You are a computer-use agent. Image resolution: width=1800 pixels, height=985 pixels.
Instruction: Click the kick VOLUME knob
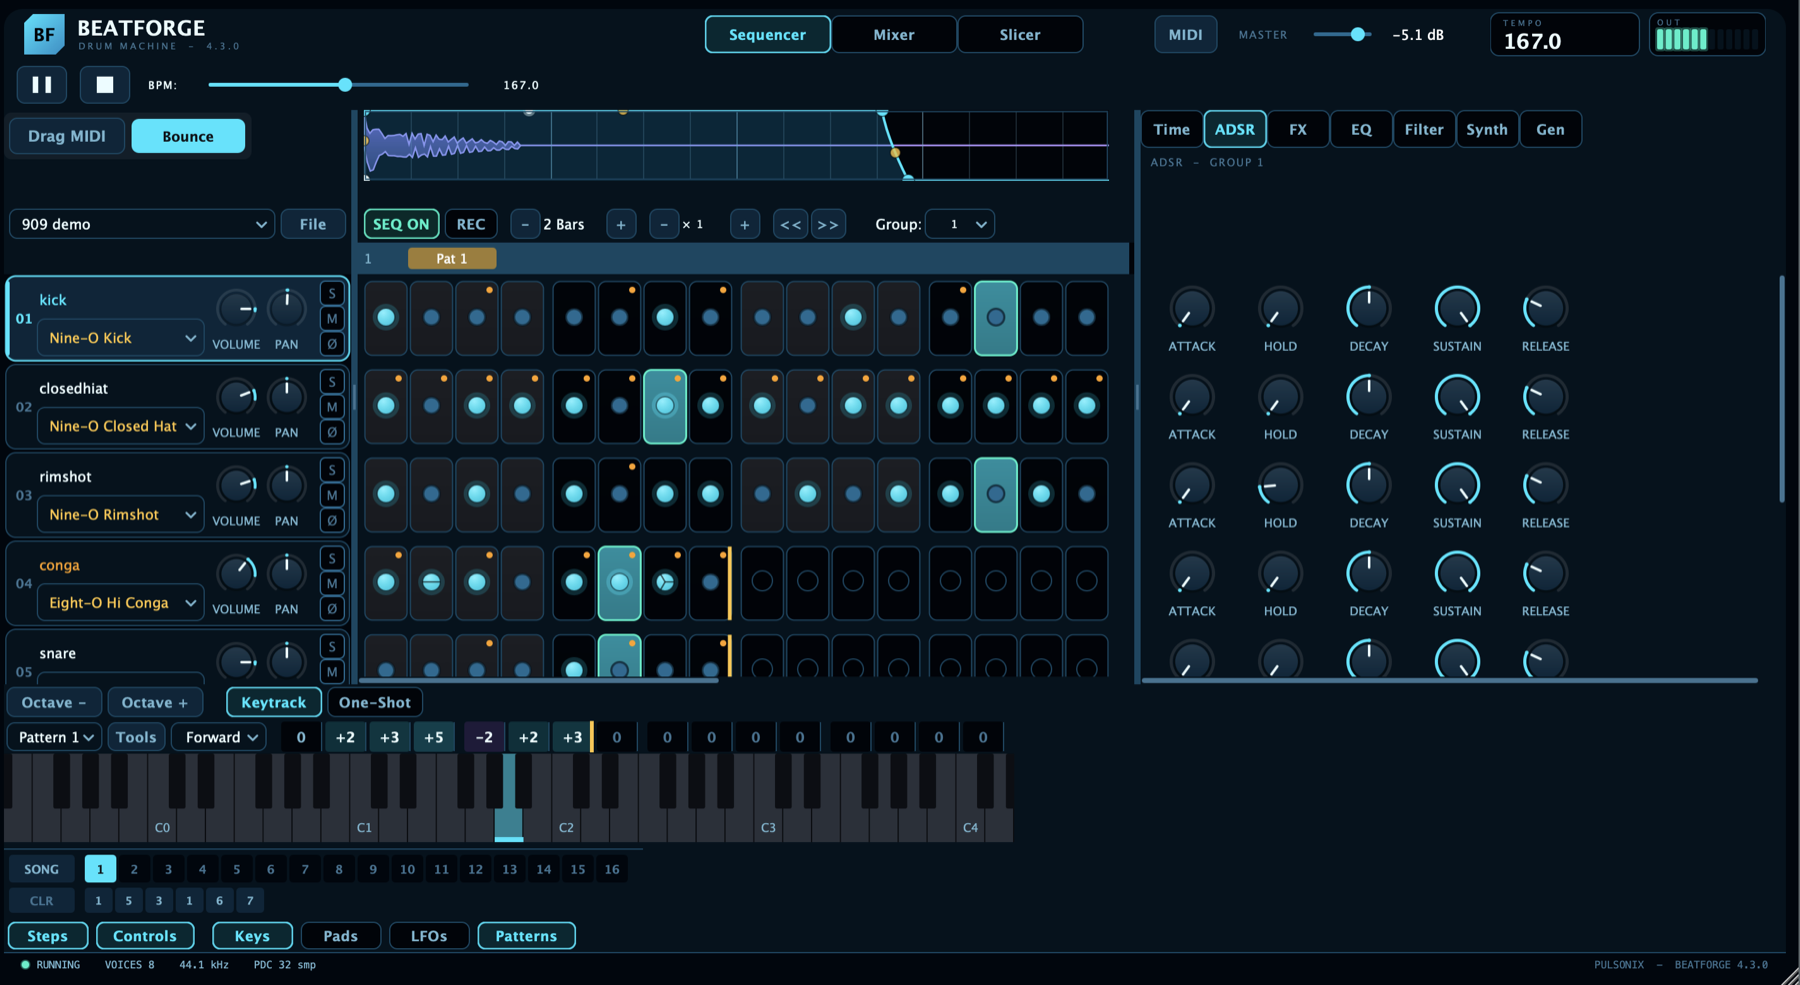[237, 309]
